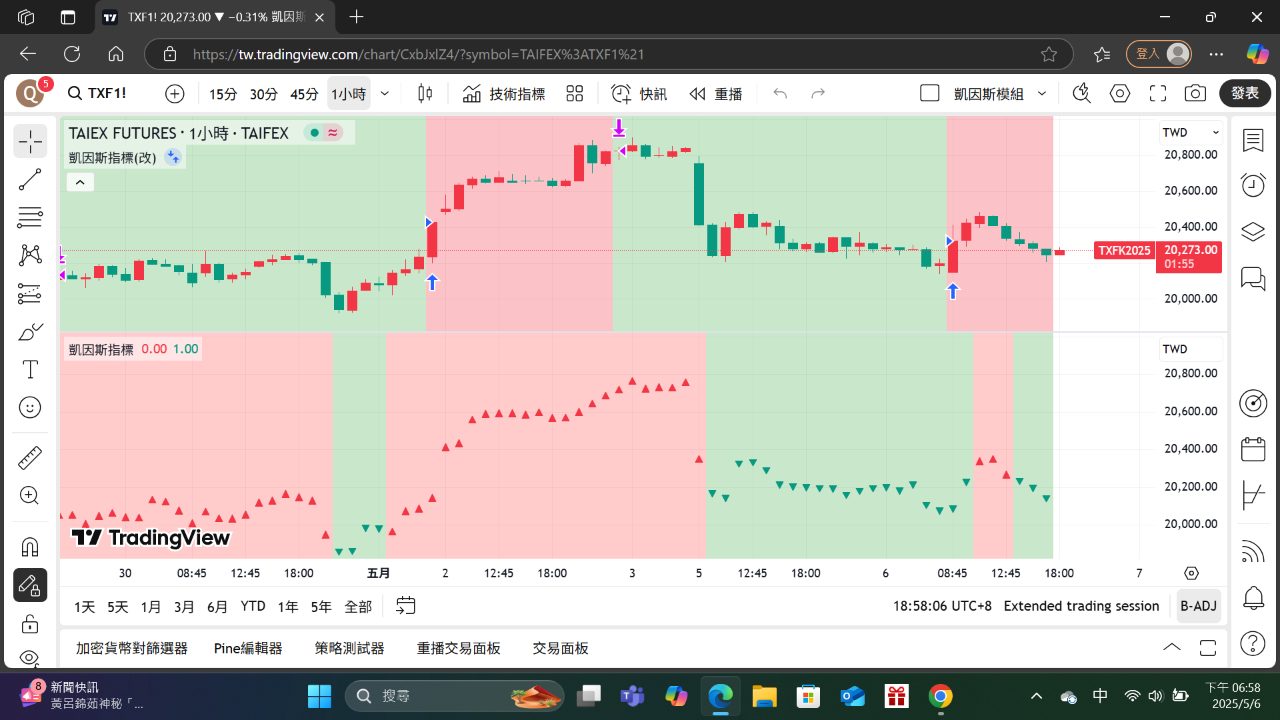Open the go-to-date calendar icon
The image size is (1280, 720).
coord(405,606)
